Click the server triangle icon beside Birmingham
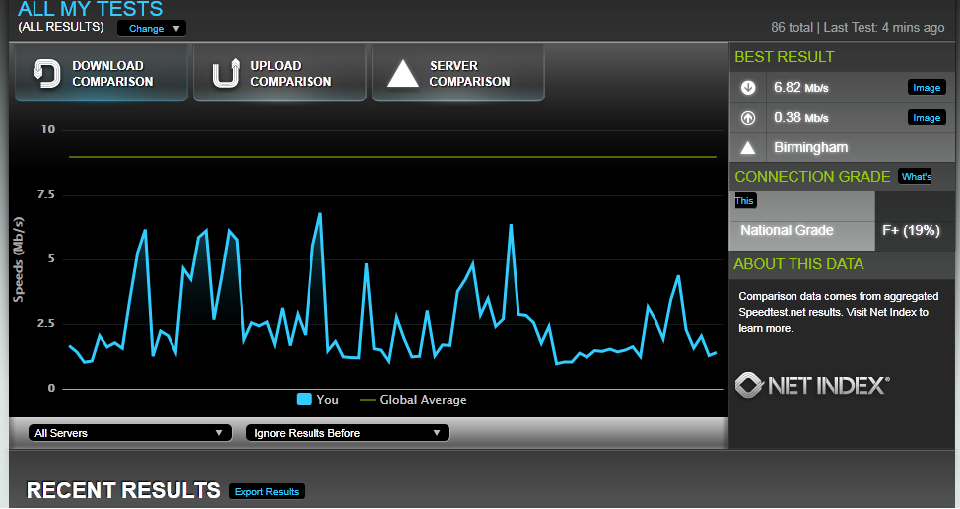Viewport: 960px width, 509px height. click(747, 148)
